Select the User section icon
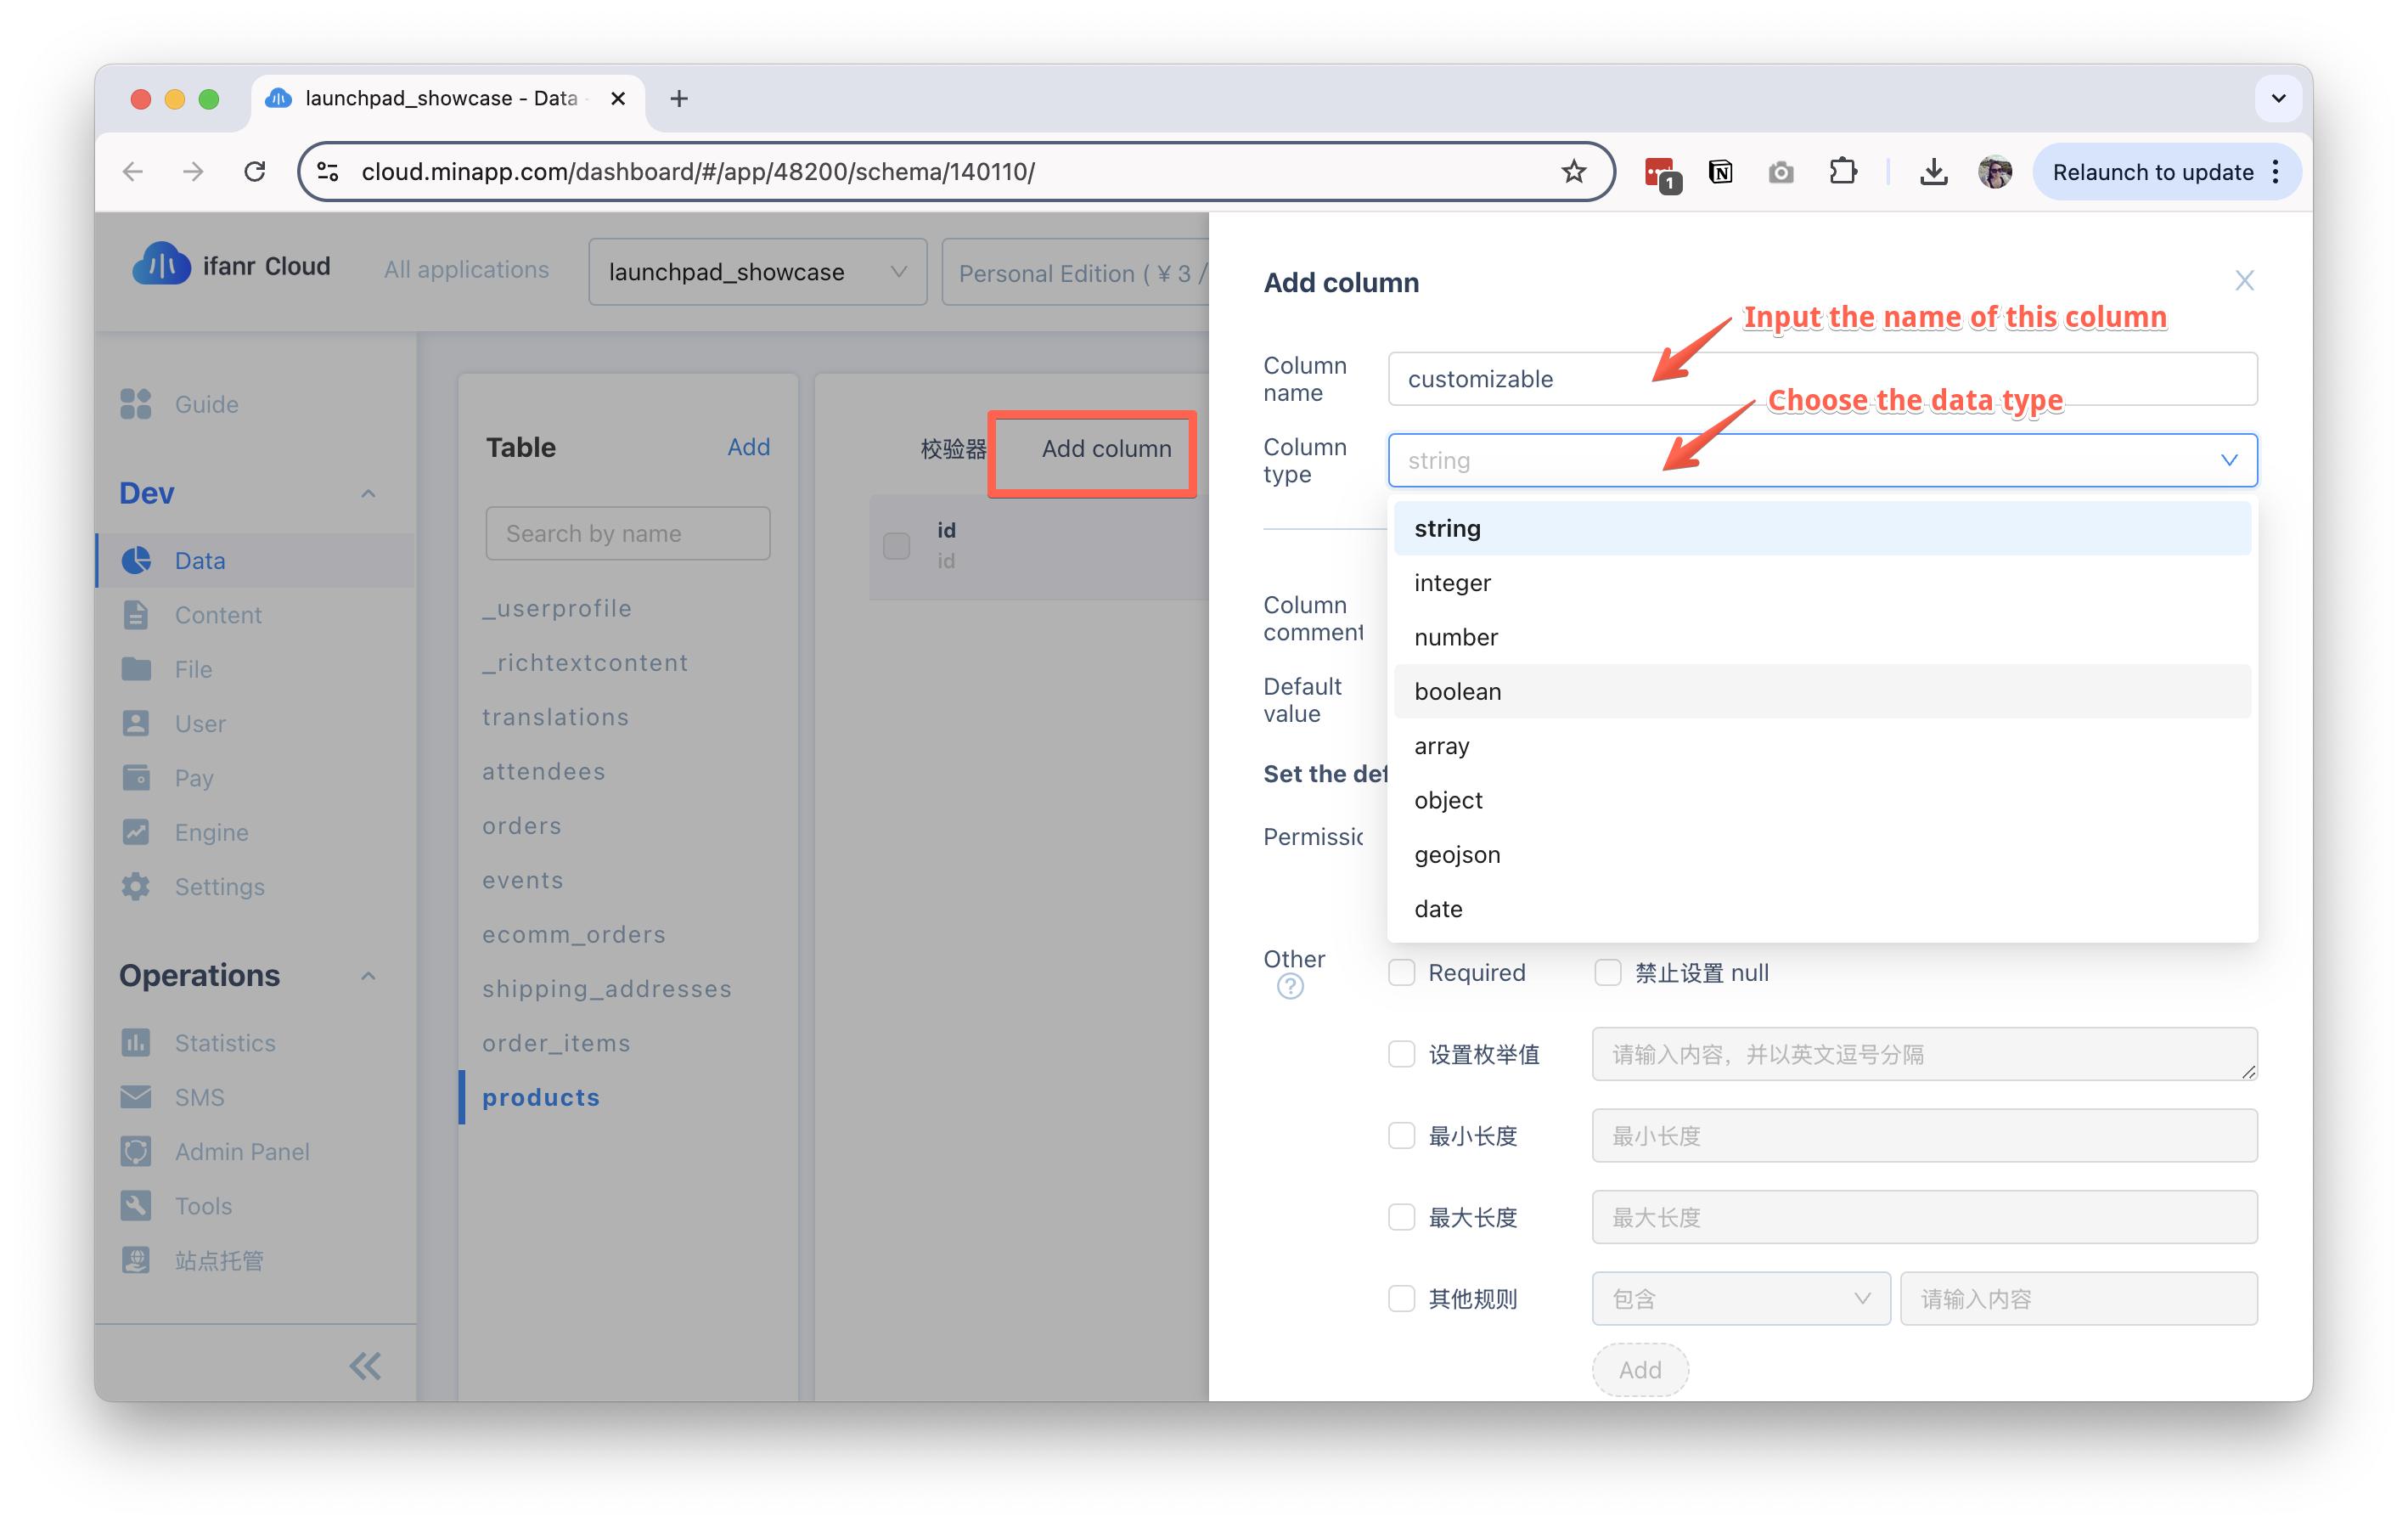The height and width of the screenshot is (1527, 2408). (136, 723)
